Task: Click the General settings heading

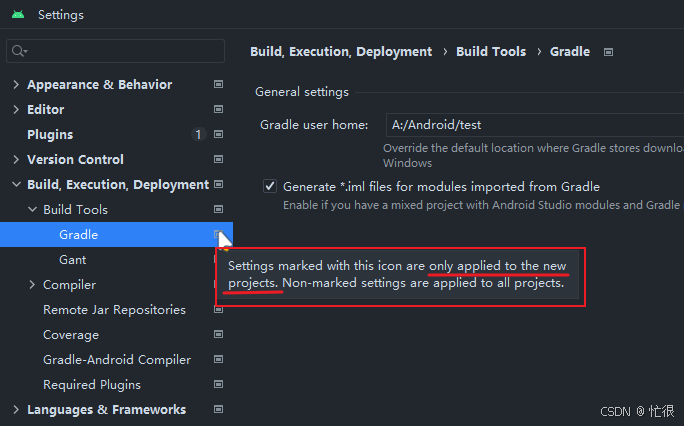Action: [302, 92]
